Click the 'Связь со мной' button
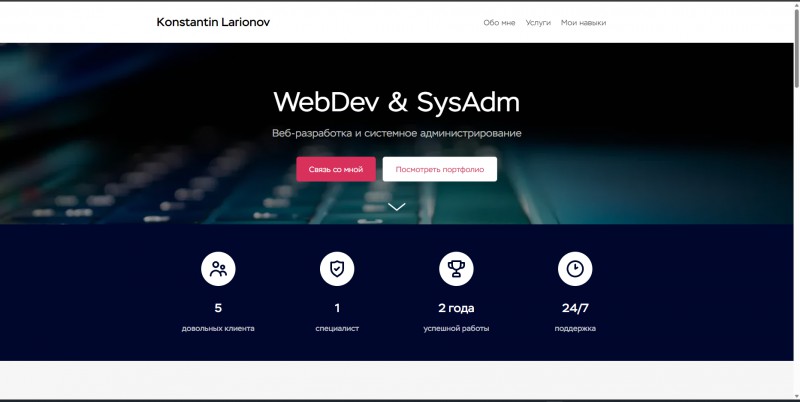Screen dimensions: 800x402 pos(336,169)
